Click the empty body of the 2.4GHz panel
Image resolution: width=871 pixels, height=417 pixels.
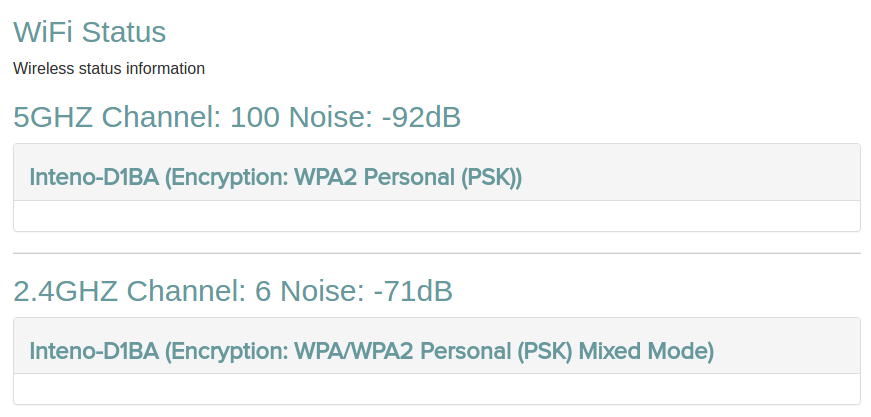[x=436, y=389]
